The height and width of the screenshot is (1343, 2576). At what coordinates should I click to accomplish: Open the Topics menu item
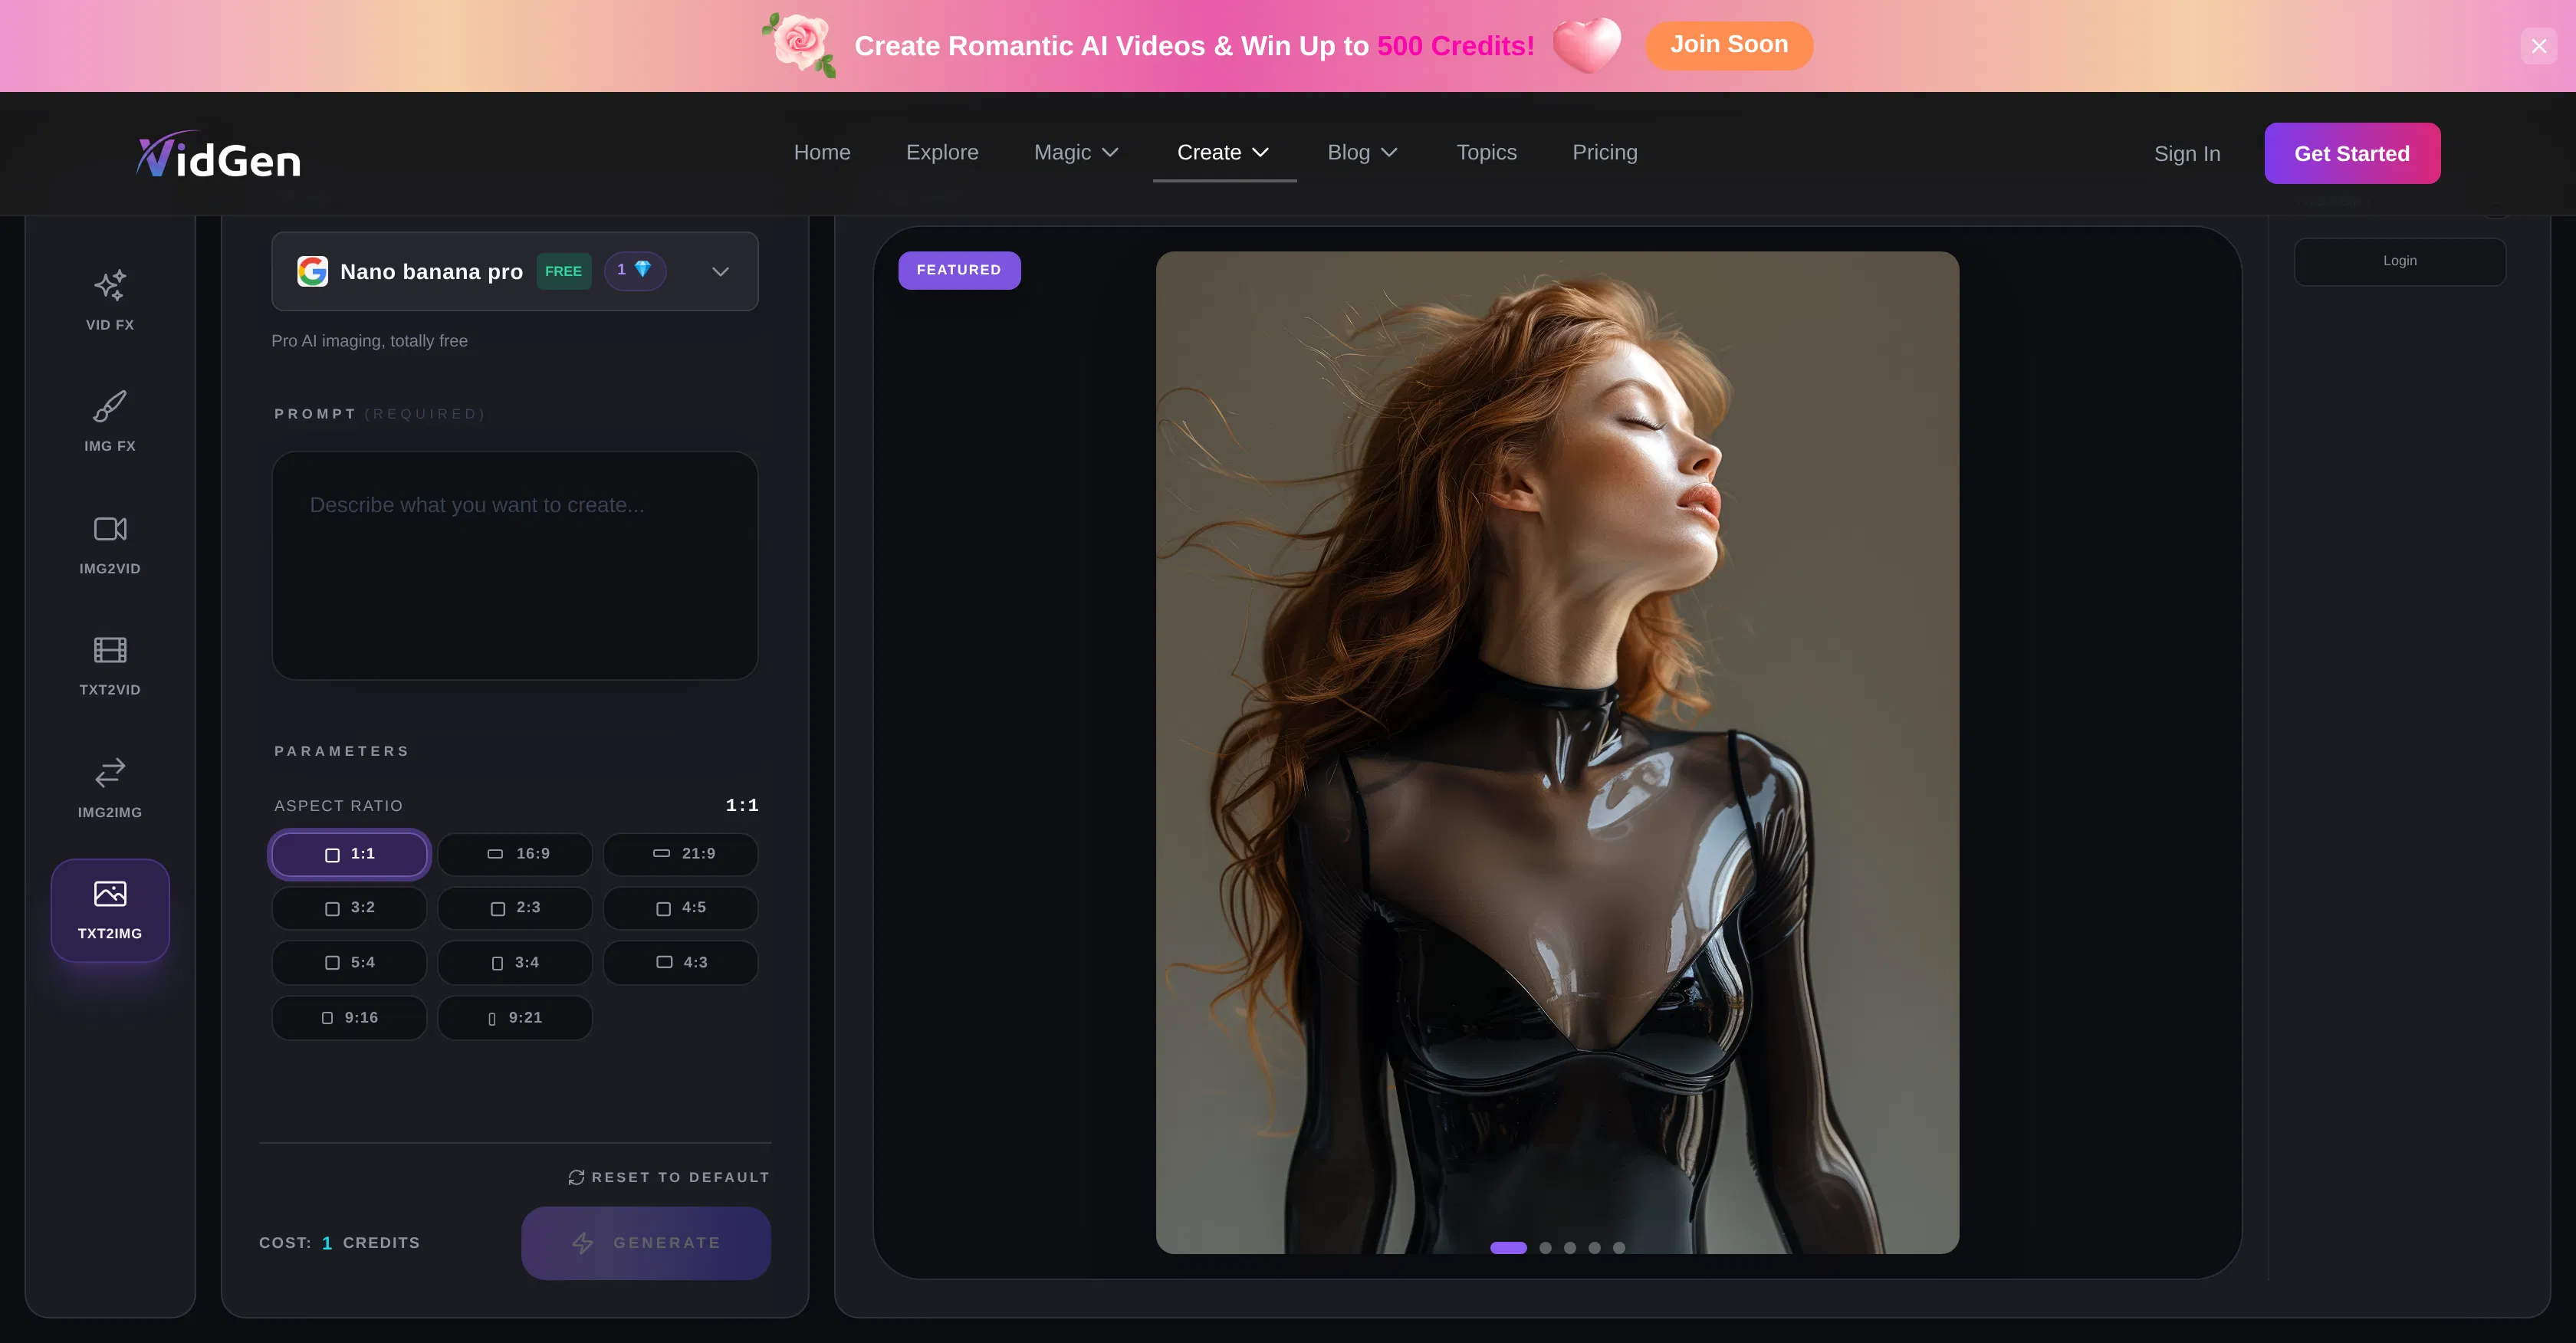click(x=1486, y=152)
